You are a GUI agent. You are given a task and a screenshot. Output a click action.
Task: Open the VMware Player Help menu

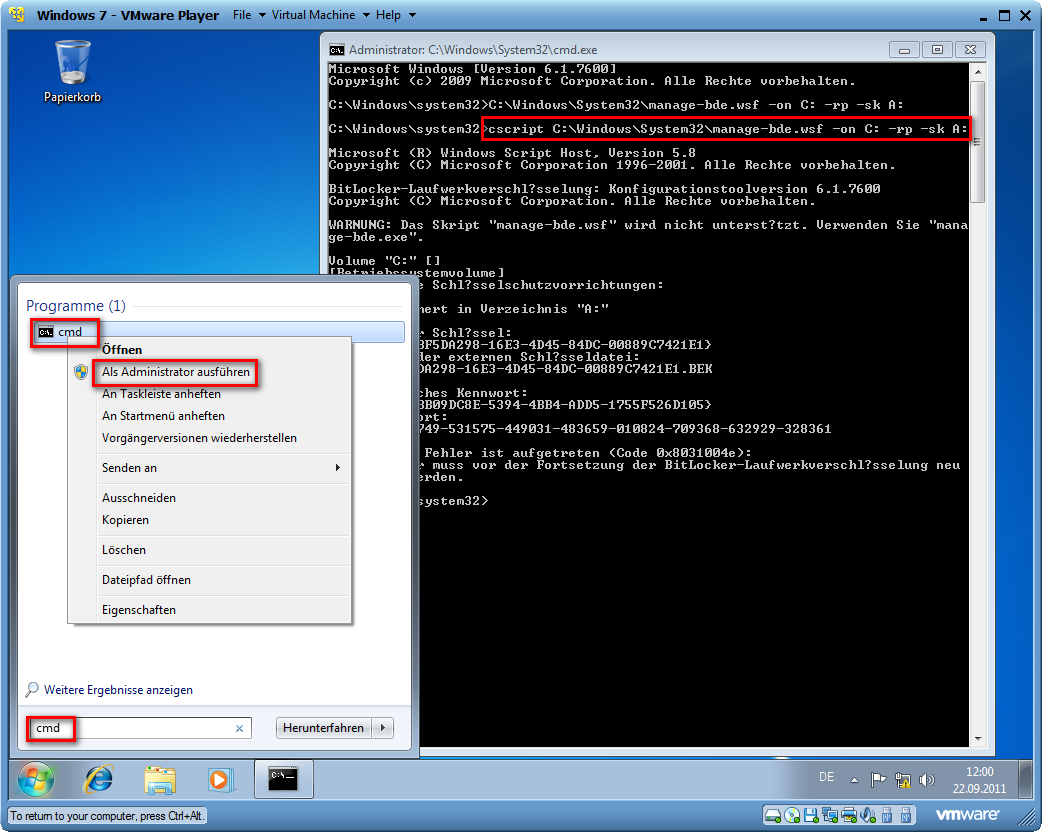point(395,15)
